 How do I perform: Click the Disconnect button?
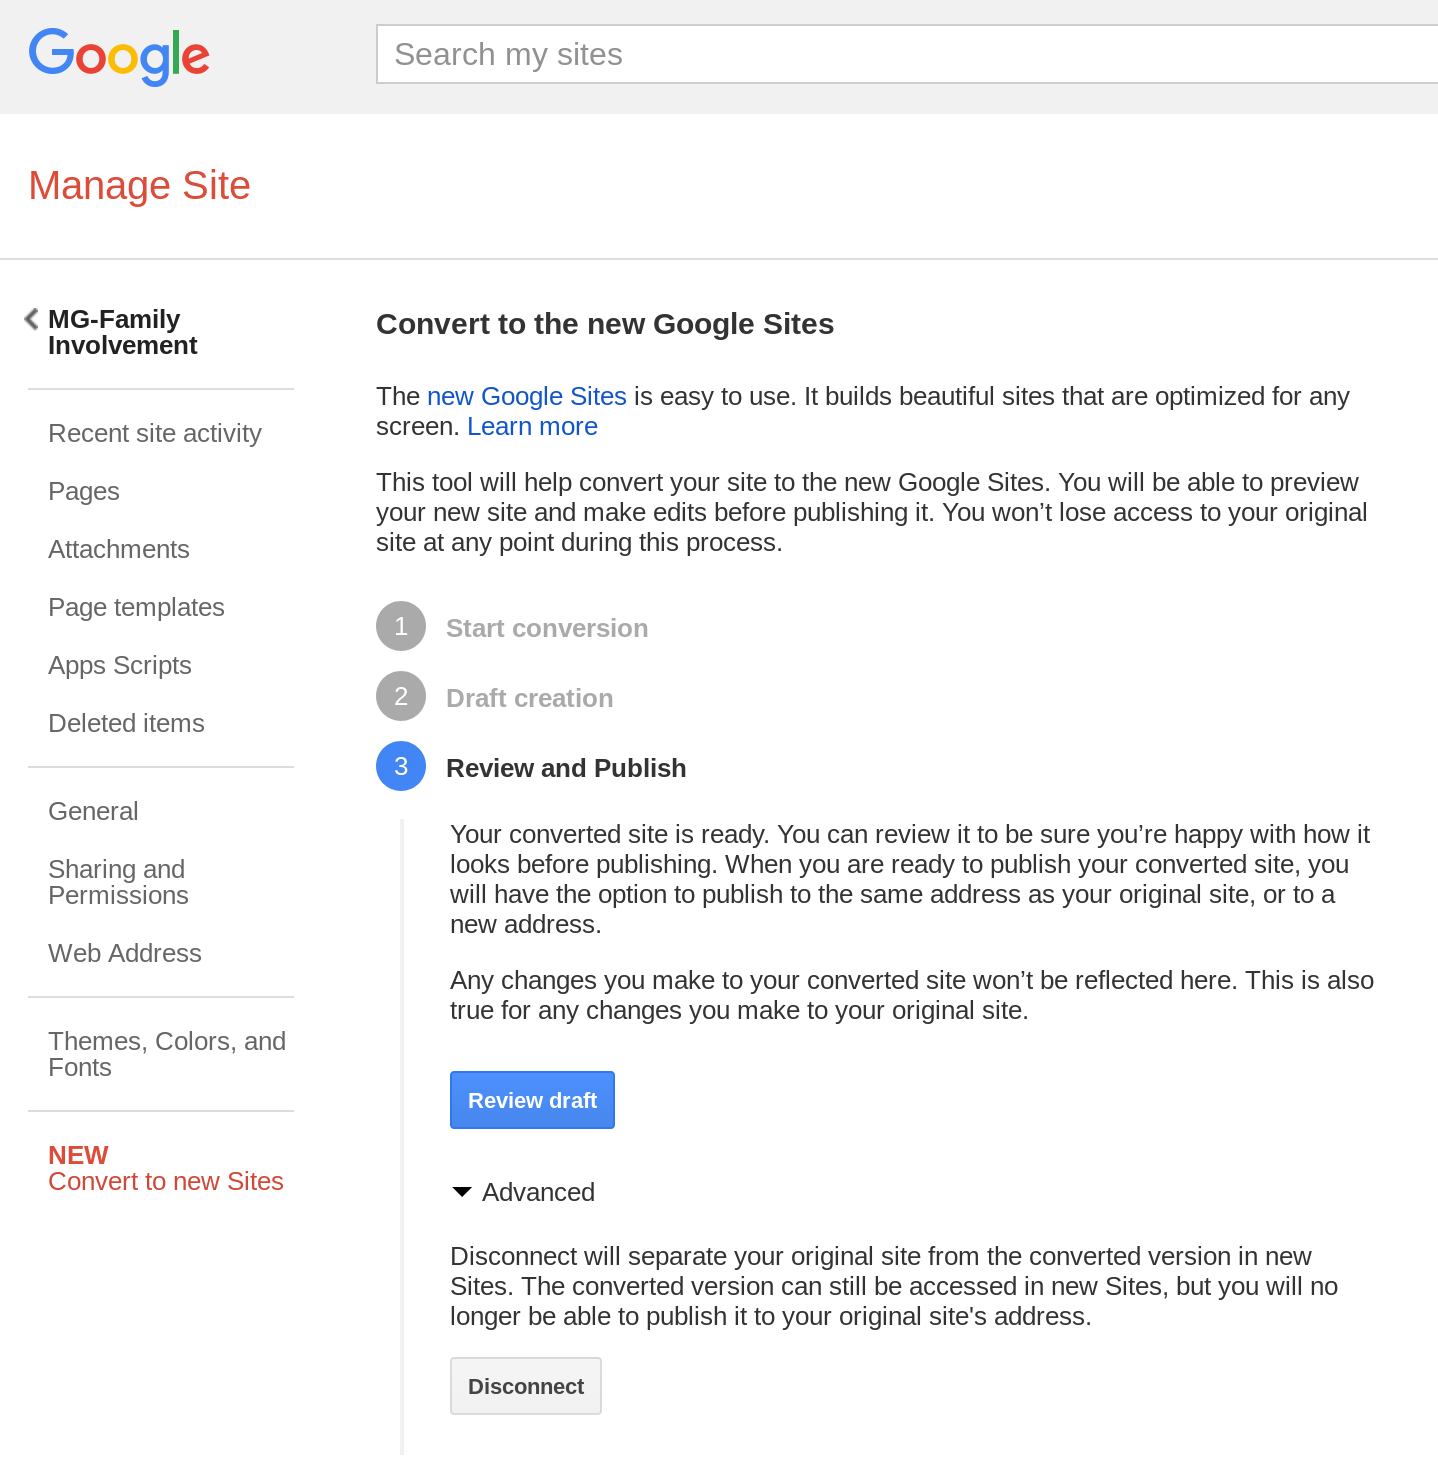pos(526,1386)
